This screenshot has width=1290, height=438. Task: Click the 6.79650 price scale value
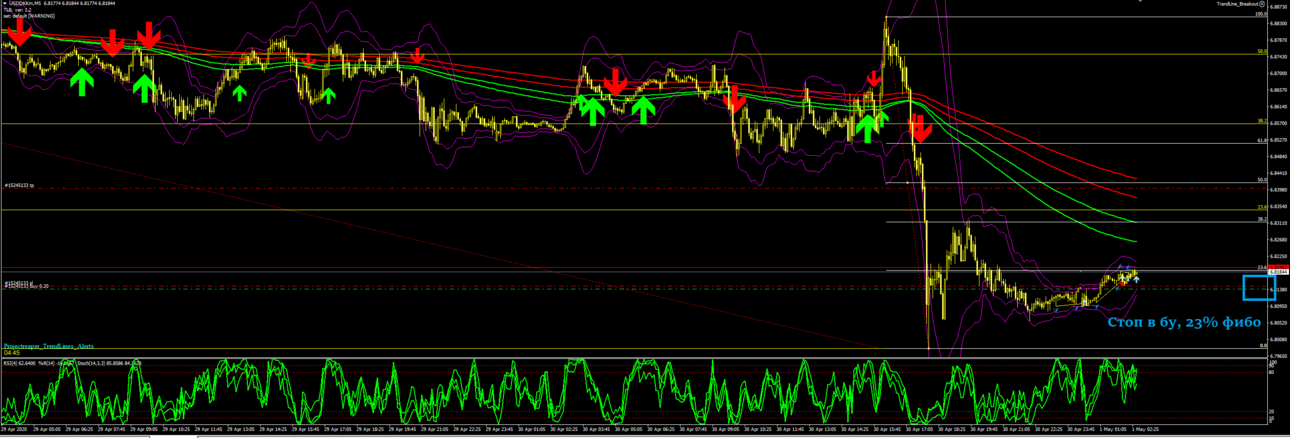pyautogui.click(x=1278, y=355)
